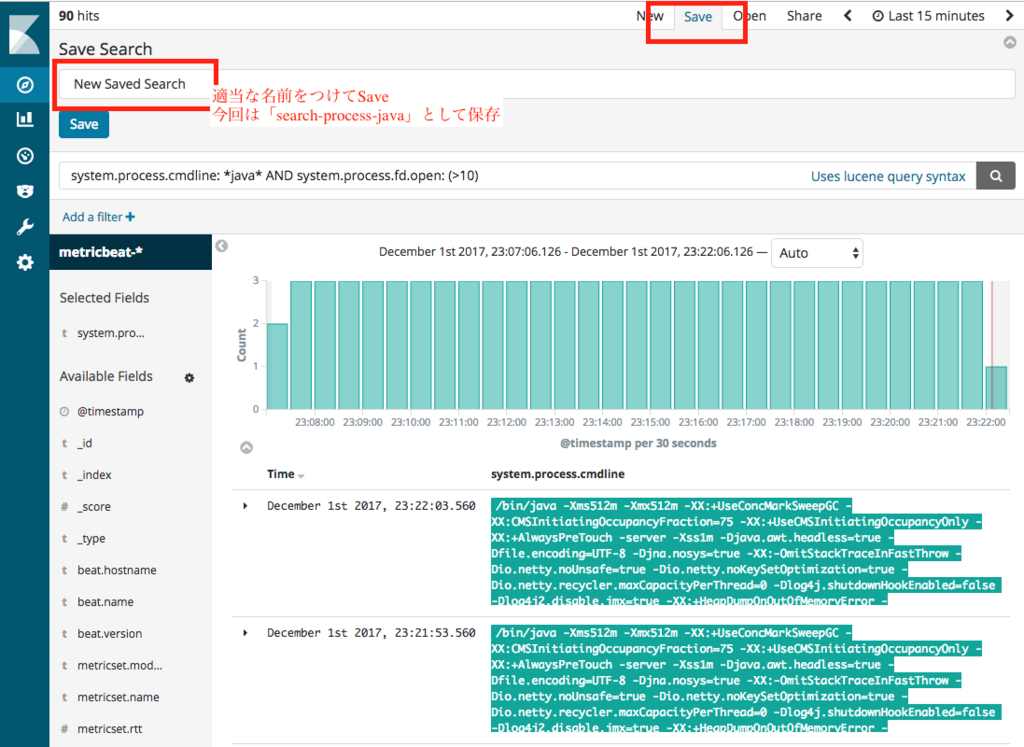The width and height of the screenshot is (1024, 747).
Task: Click _score number type icon
Action: pyautogui.click(x=64, y=507)
